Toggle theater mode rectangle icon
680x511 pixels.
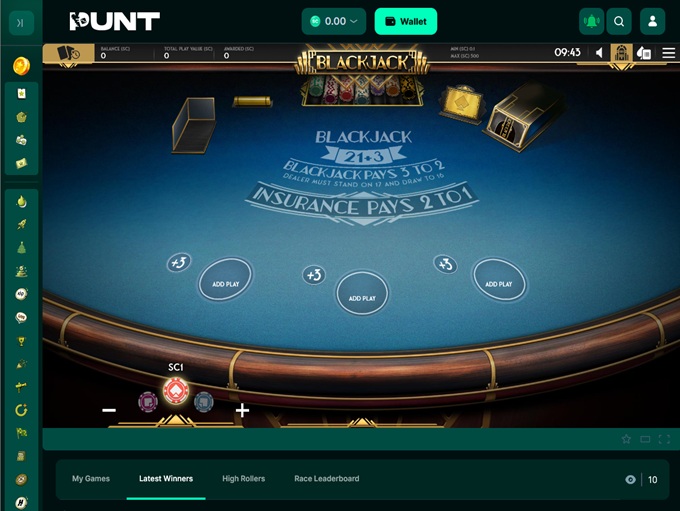tap(645, 439)
